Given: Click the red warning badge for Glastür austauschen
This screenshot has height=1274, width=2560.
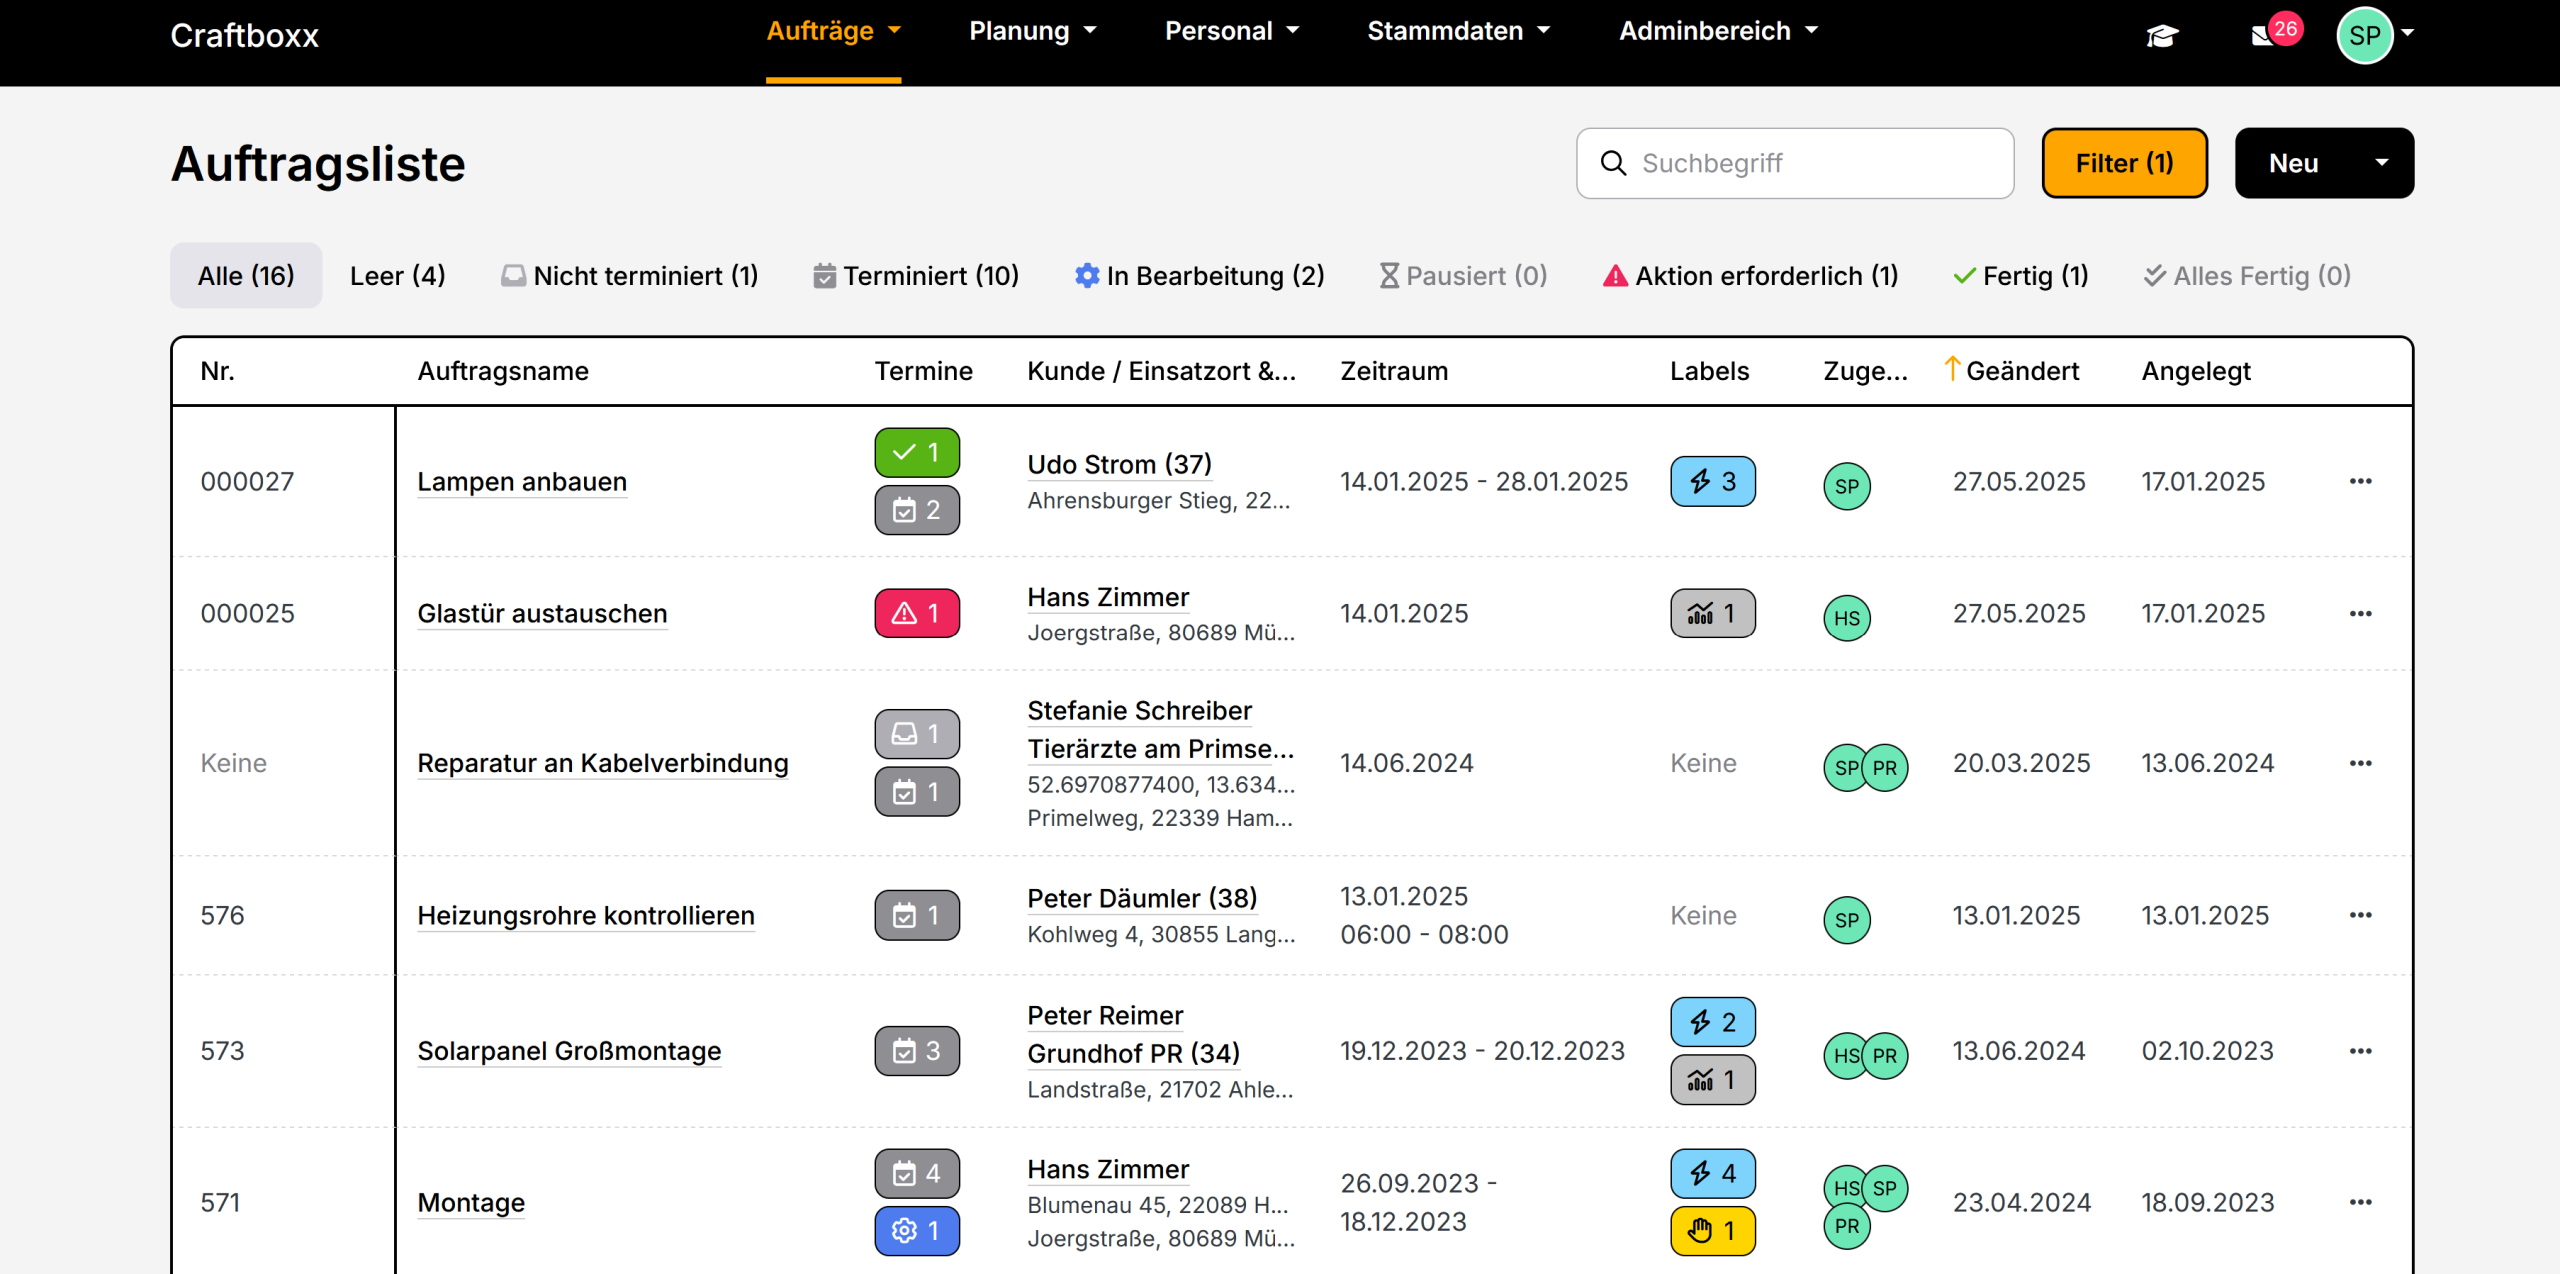Looking at the screenshot, I should pos(917,613).
